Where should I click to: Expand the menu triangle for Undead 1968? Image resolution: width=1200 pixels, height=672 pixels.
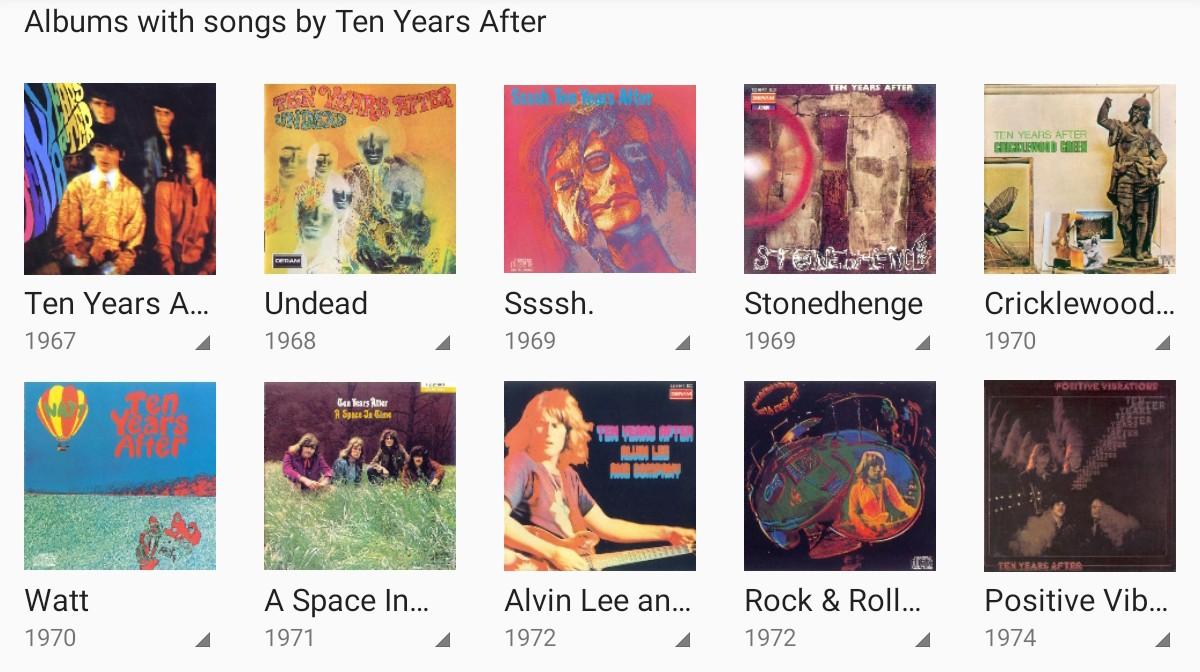click(443, 343)
